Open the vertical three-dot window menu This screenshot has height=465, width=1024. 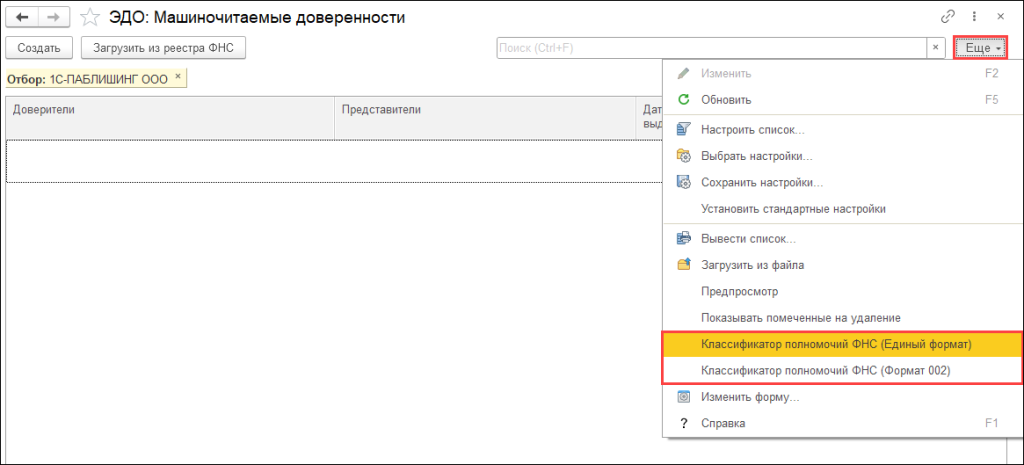click(x=974, y=17)
